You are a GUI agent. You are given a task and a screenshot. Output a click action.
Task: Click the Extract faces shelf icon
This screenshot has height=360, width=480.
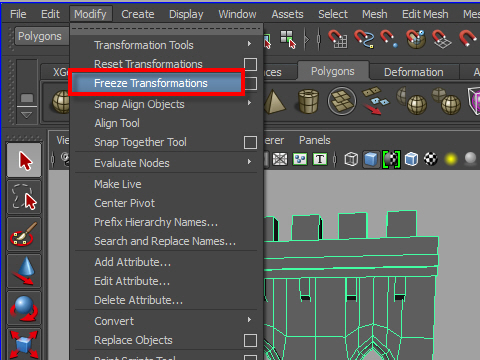point(375,101)
